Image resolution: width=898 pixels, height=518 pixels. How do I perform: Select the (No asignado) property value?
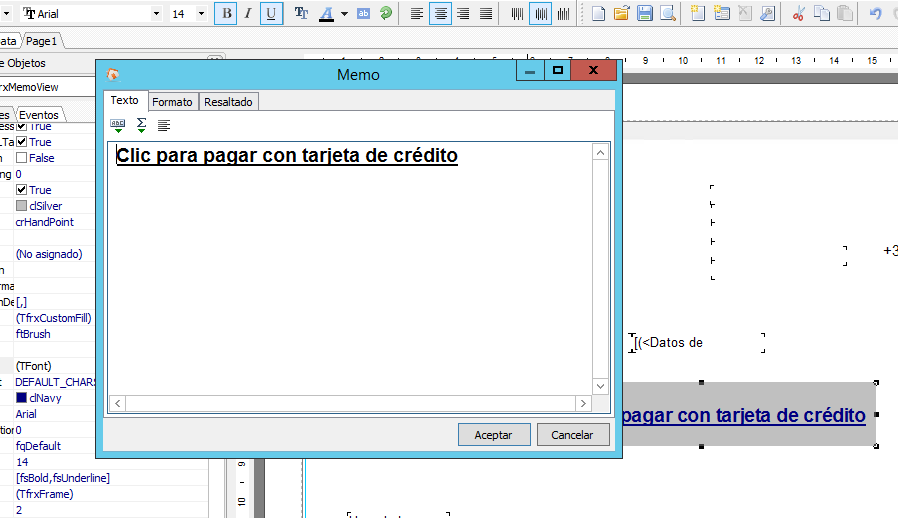click(49, 254)
